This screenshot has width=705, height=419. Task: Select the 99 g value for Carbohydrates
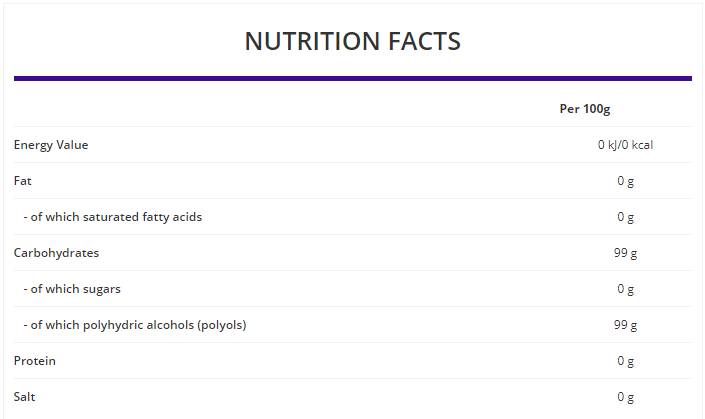626,253
